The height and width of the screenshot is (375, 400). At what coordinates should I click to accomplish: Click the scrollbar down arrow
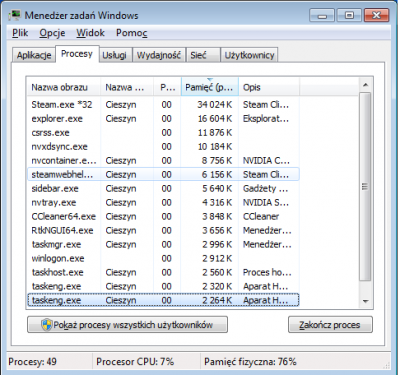click(366, 301)
